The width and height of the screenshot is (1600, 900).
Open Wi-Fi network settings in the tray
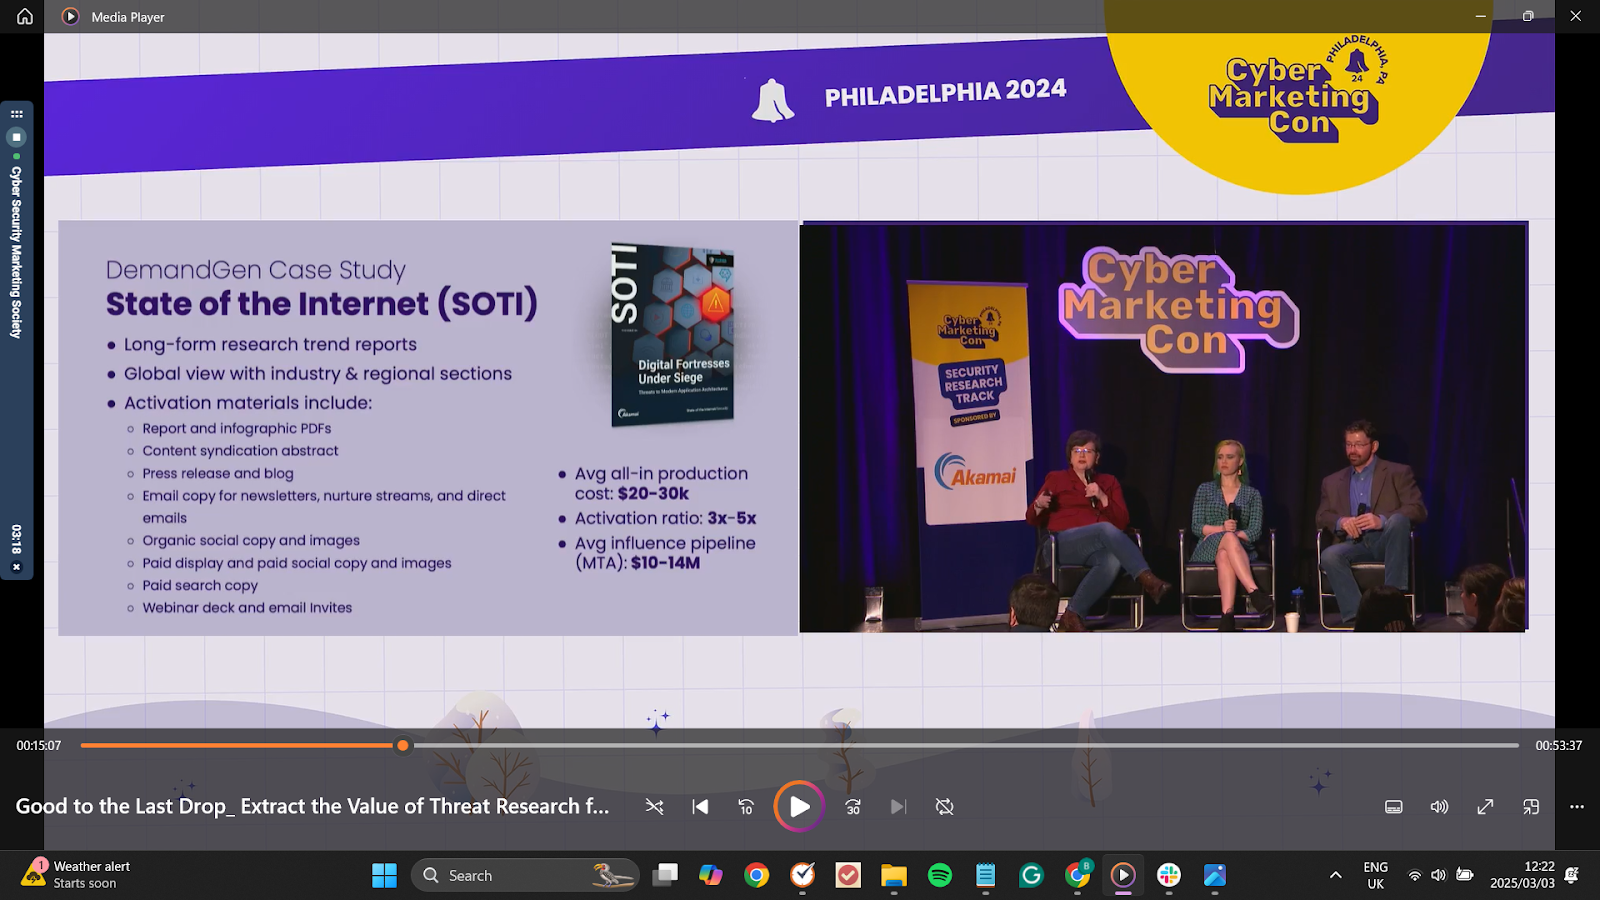(x=1414, y=875)
